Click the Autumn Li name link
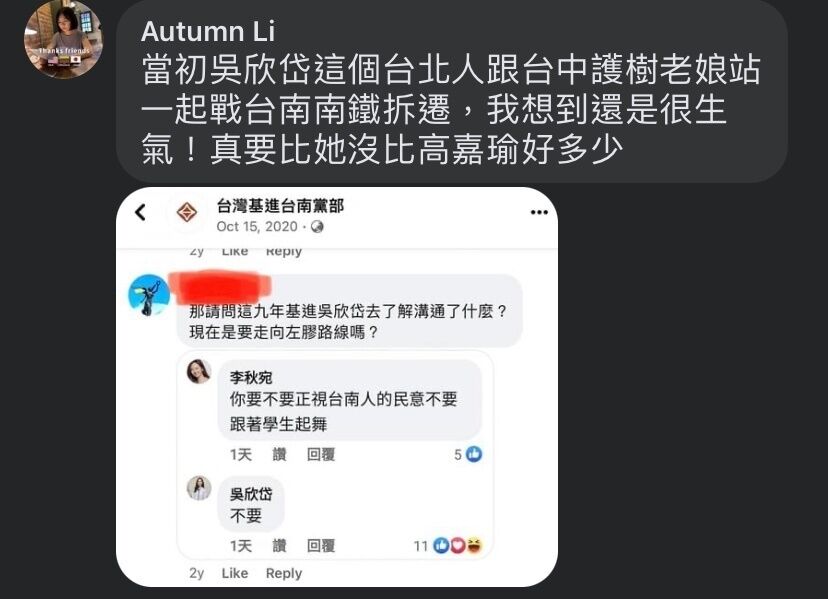828x599 pixels. coord(208,31)
